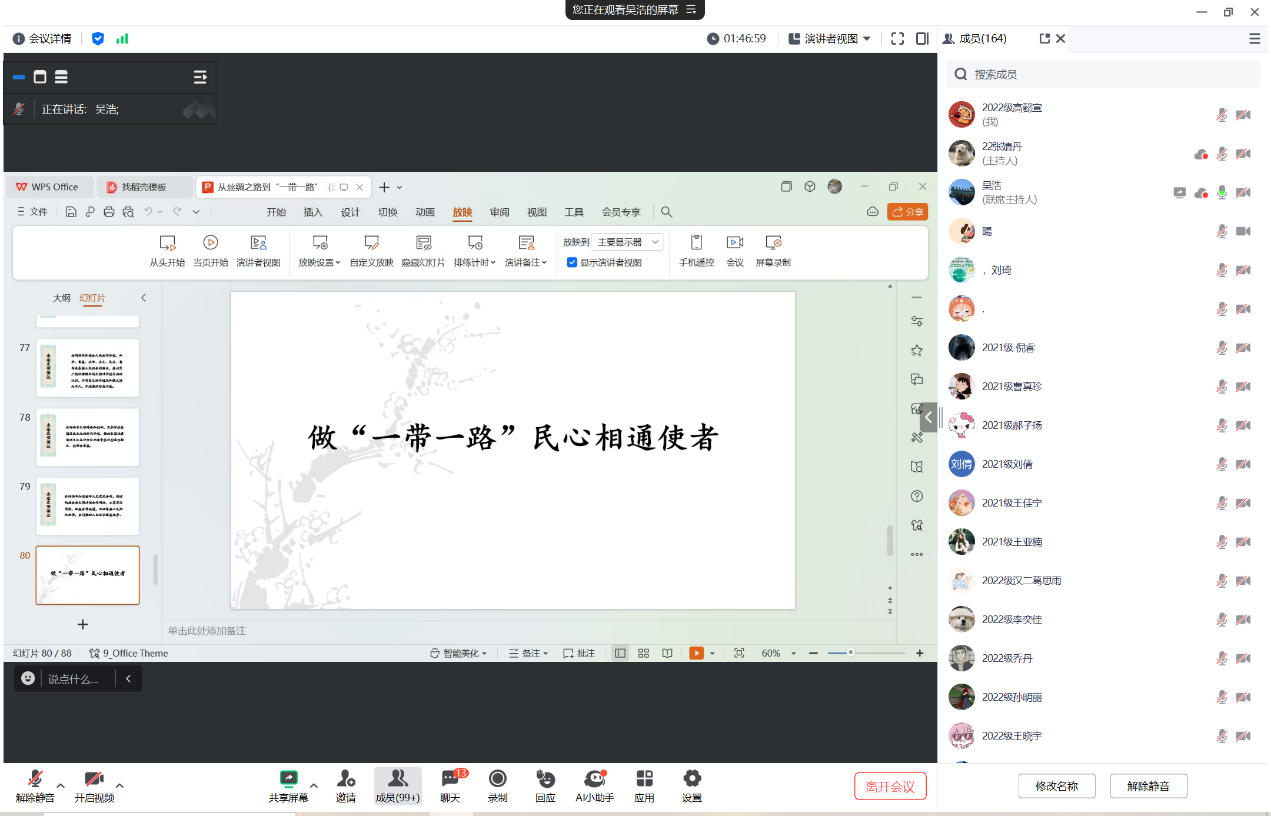Open the meeting Settings icon (设置)
The image size is (1271, 816).
click(x=692, y=779)
